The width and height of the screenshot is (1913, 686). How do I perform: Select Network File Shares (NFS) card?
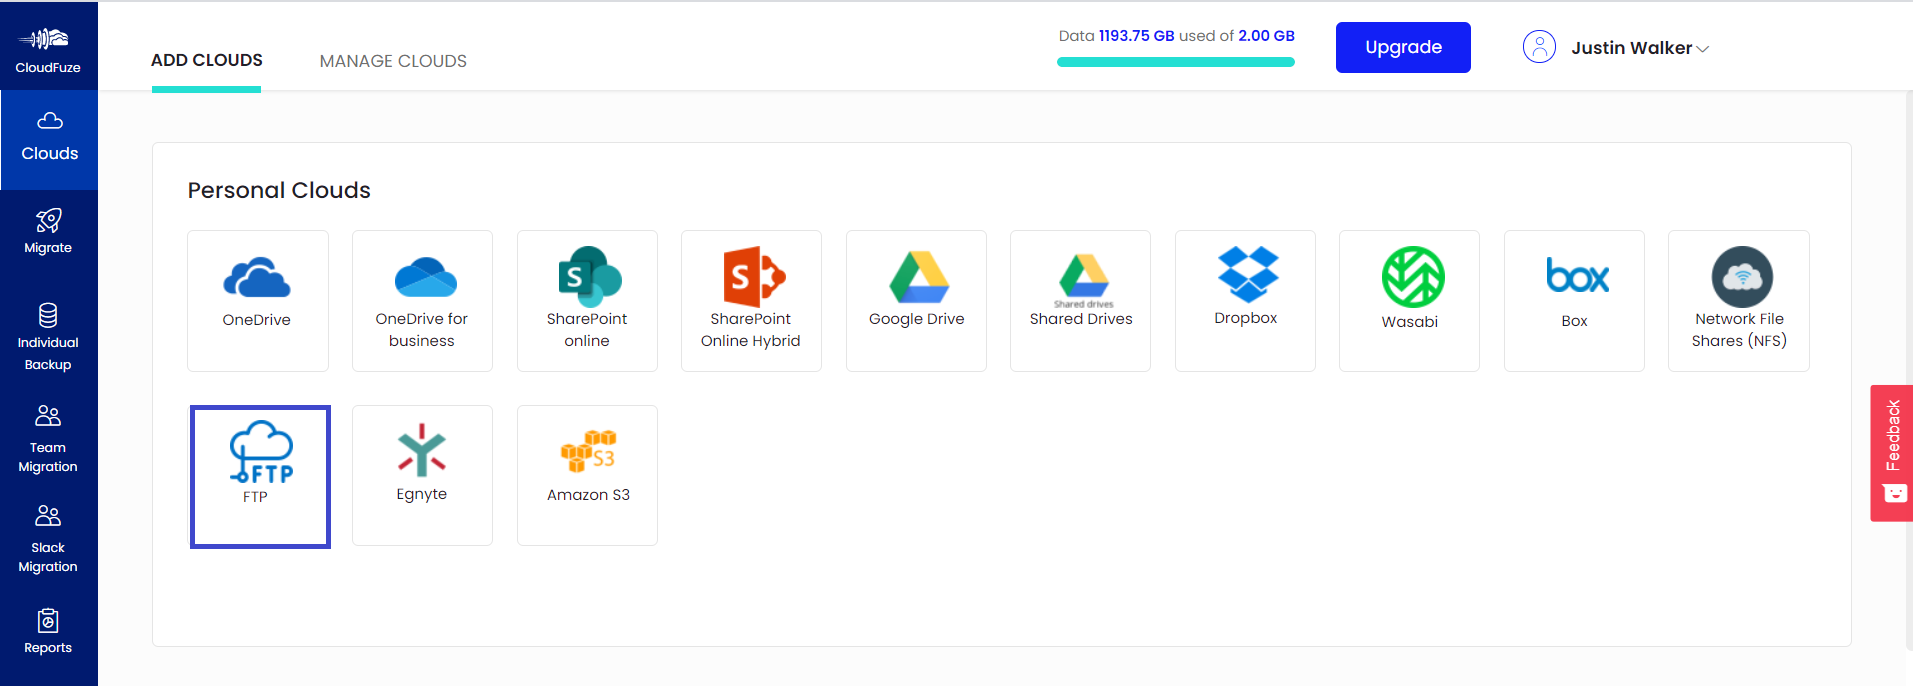point(1739,301)
